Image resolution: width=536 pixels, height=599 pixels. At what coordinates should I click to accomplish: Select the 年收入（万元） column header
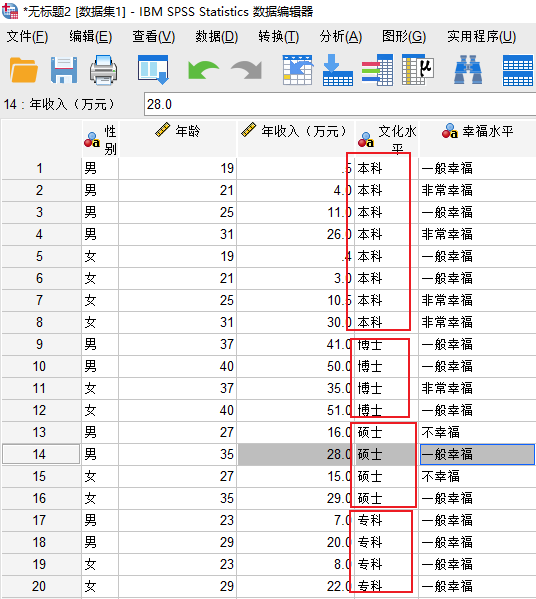click(x=296, y=139)
